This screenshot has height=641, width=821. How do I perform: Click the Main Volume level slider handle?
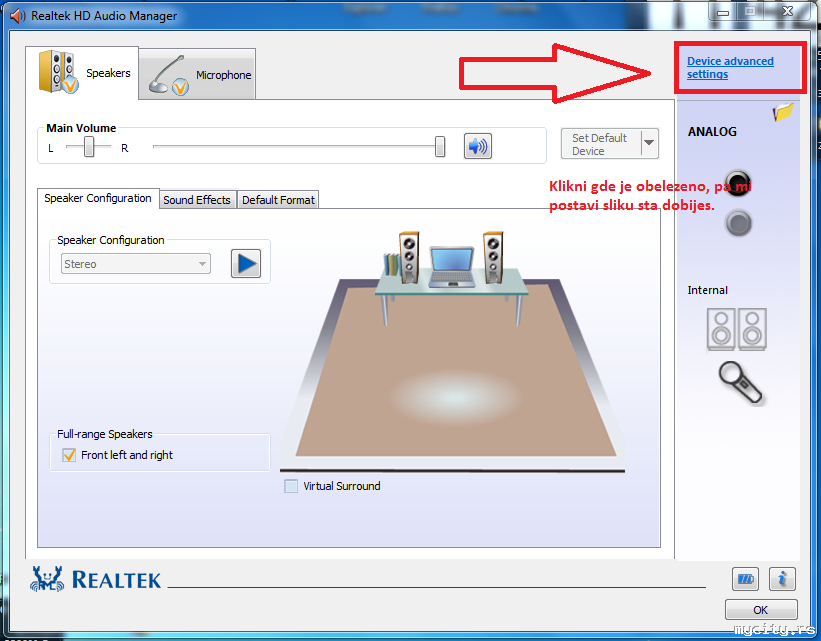point(440,147)
